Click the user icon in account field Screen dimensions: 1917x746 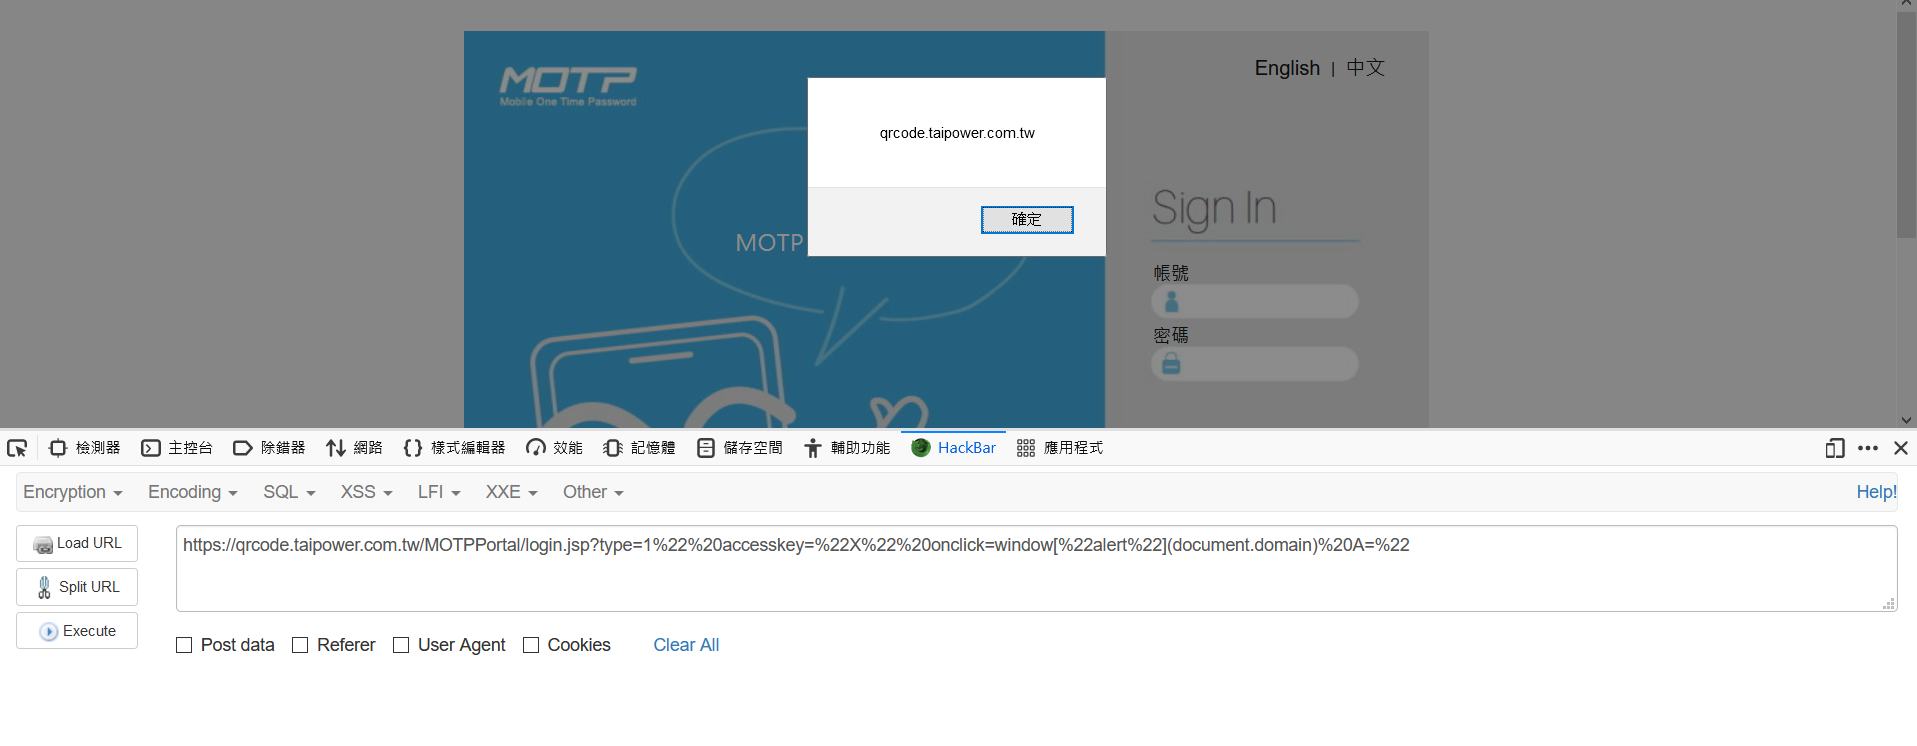[x=1171, y=301]
